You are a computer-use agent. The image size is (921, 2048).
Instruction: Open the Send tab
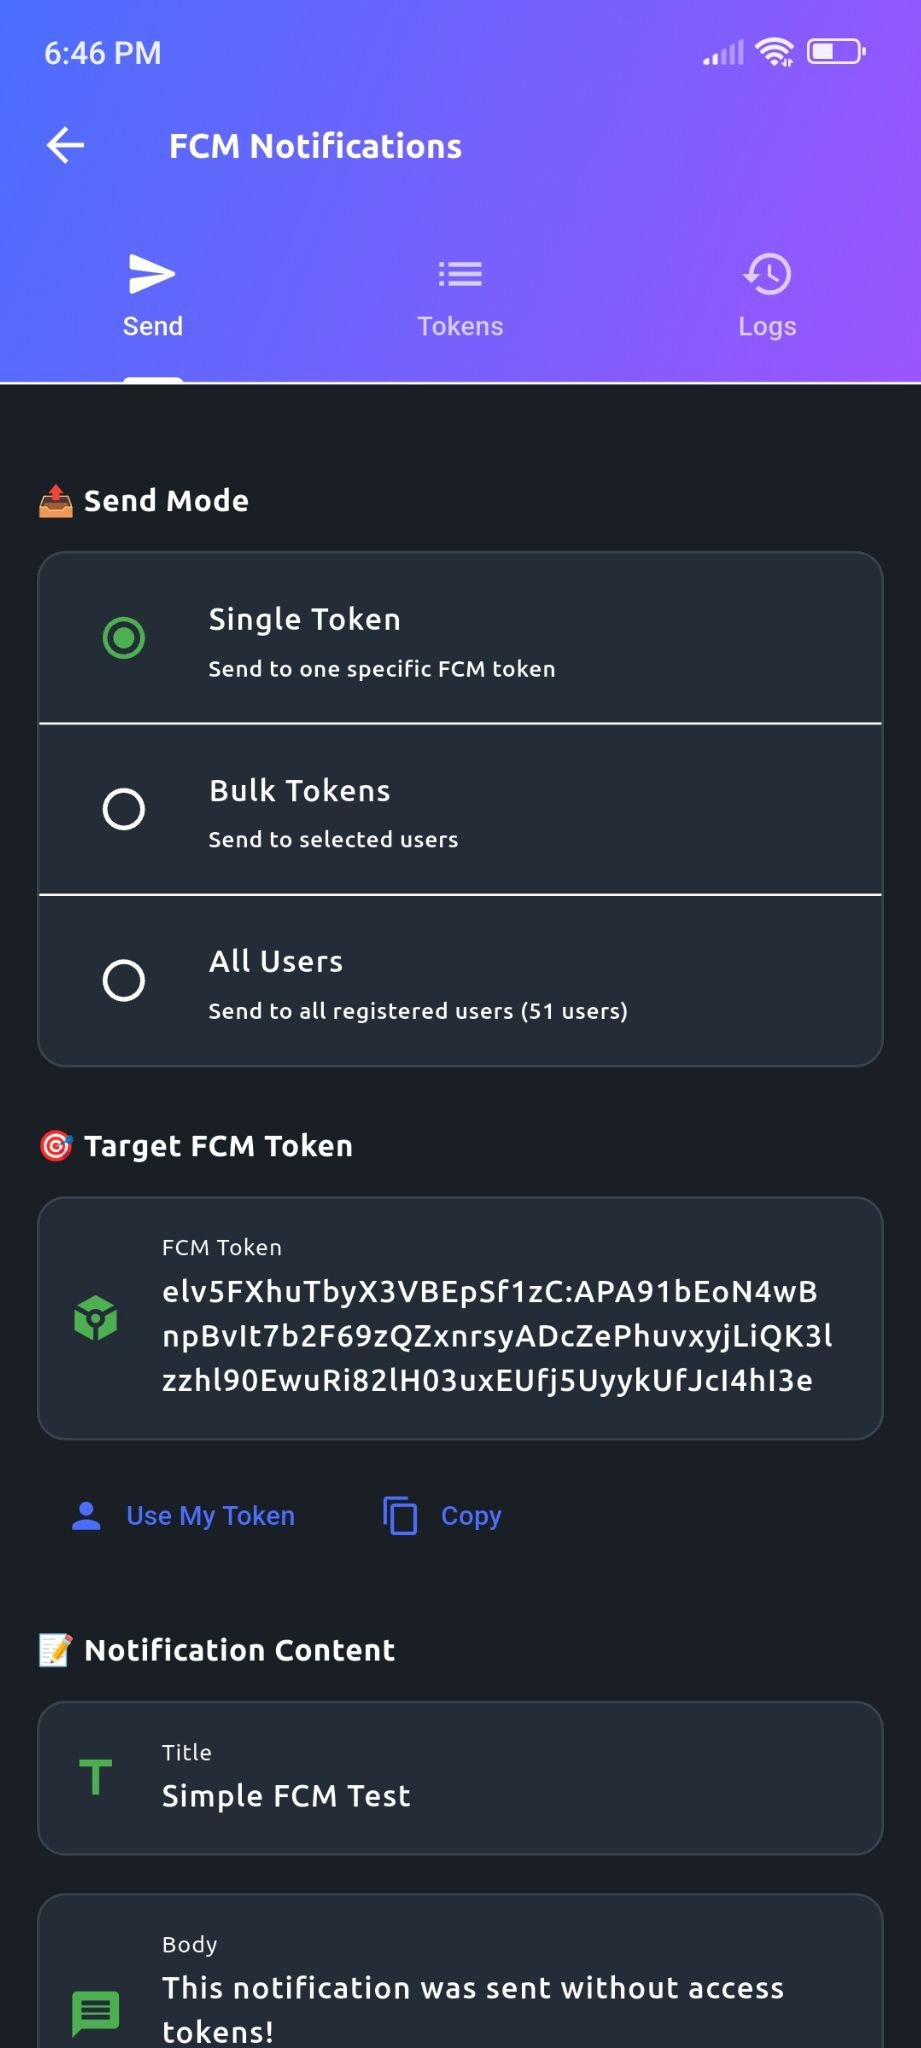pos(152,297)
